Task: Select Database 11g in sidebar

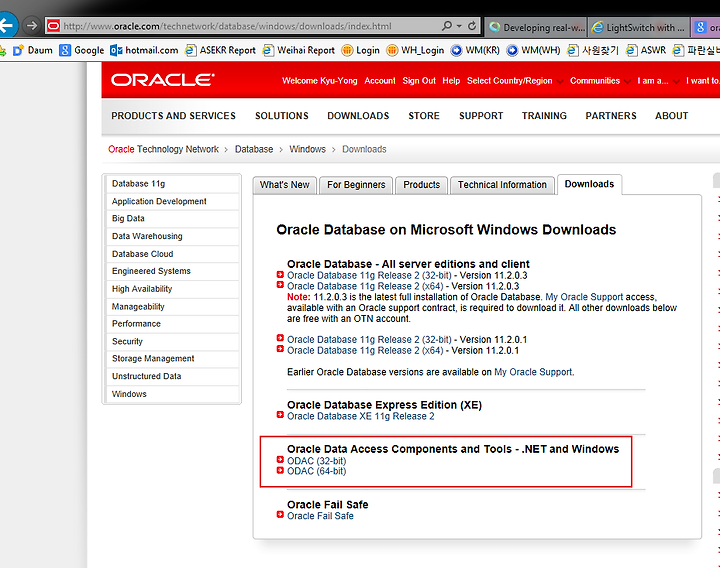Action: tap(173, 184)
